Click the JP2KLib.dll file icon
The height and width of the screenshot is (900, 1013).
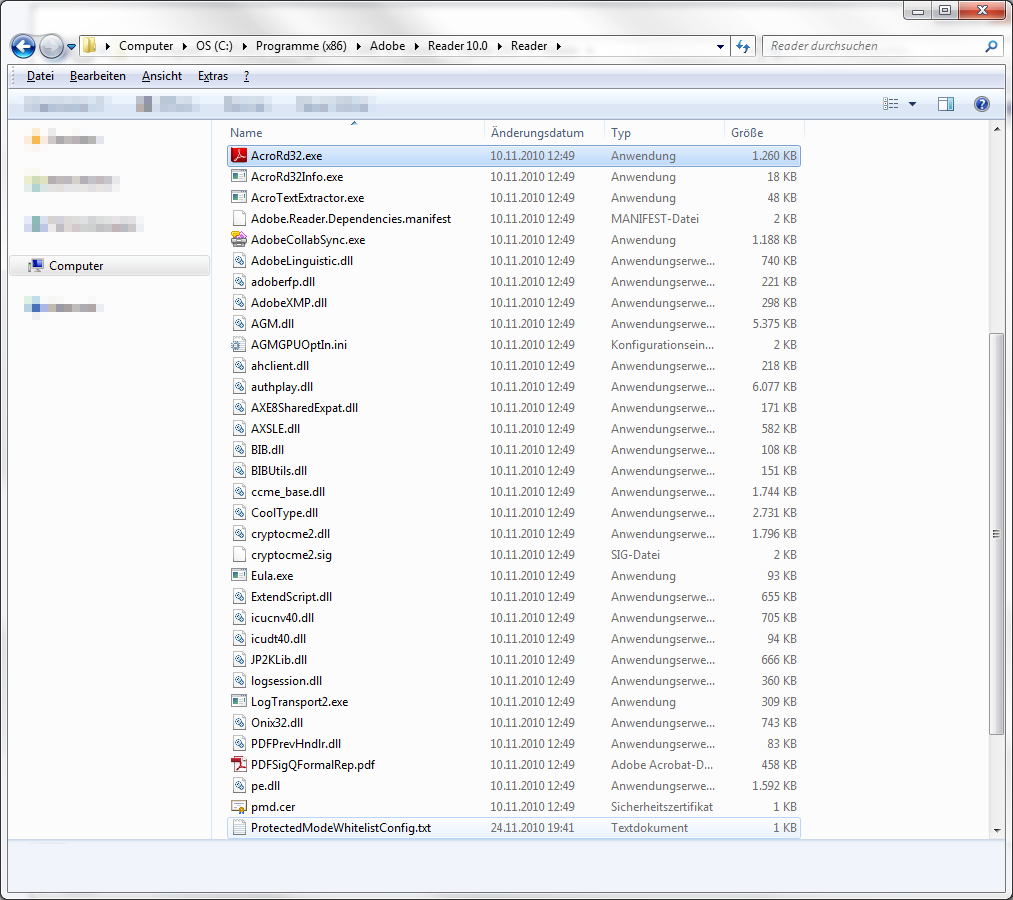[239, 659]
